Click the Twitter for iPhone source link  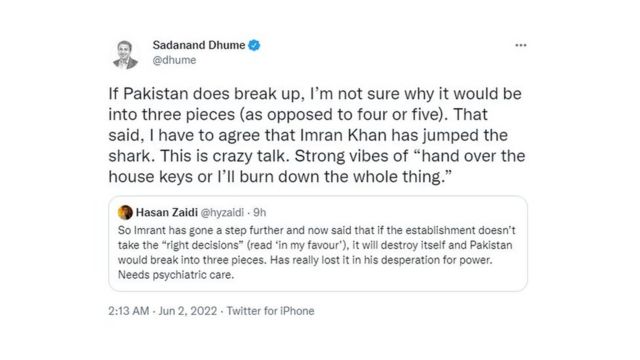(271, 311)
